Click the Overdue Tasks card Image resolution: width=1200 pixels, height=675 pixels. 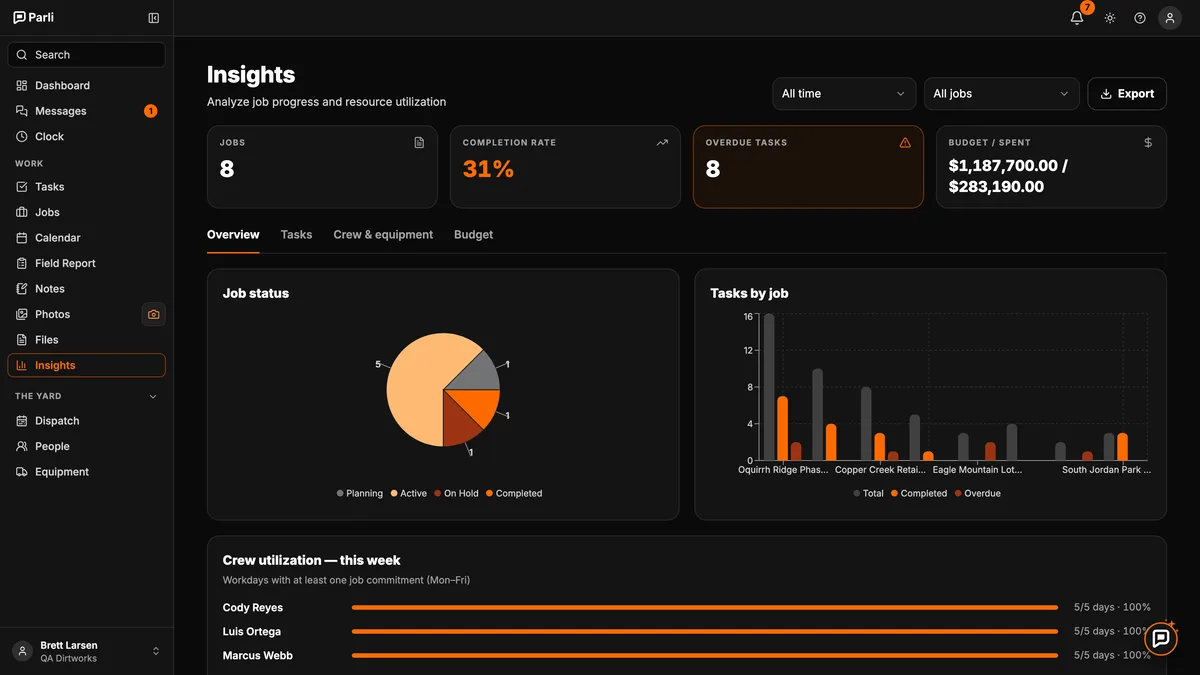tap(808, 167)
